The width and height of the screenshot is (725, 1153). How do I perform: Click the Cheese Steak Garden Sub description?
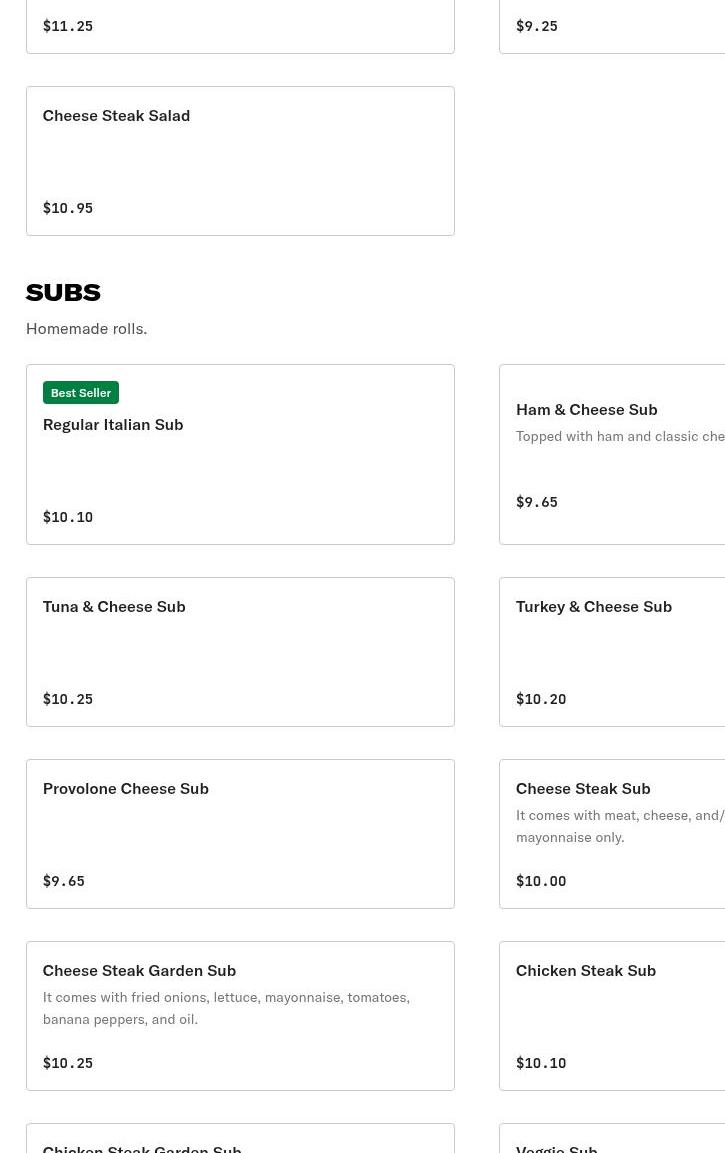pyautogui.click(x=226, y=1008)
